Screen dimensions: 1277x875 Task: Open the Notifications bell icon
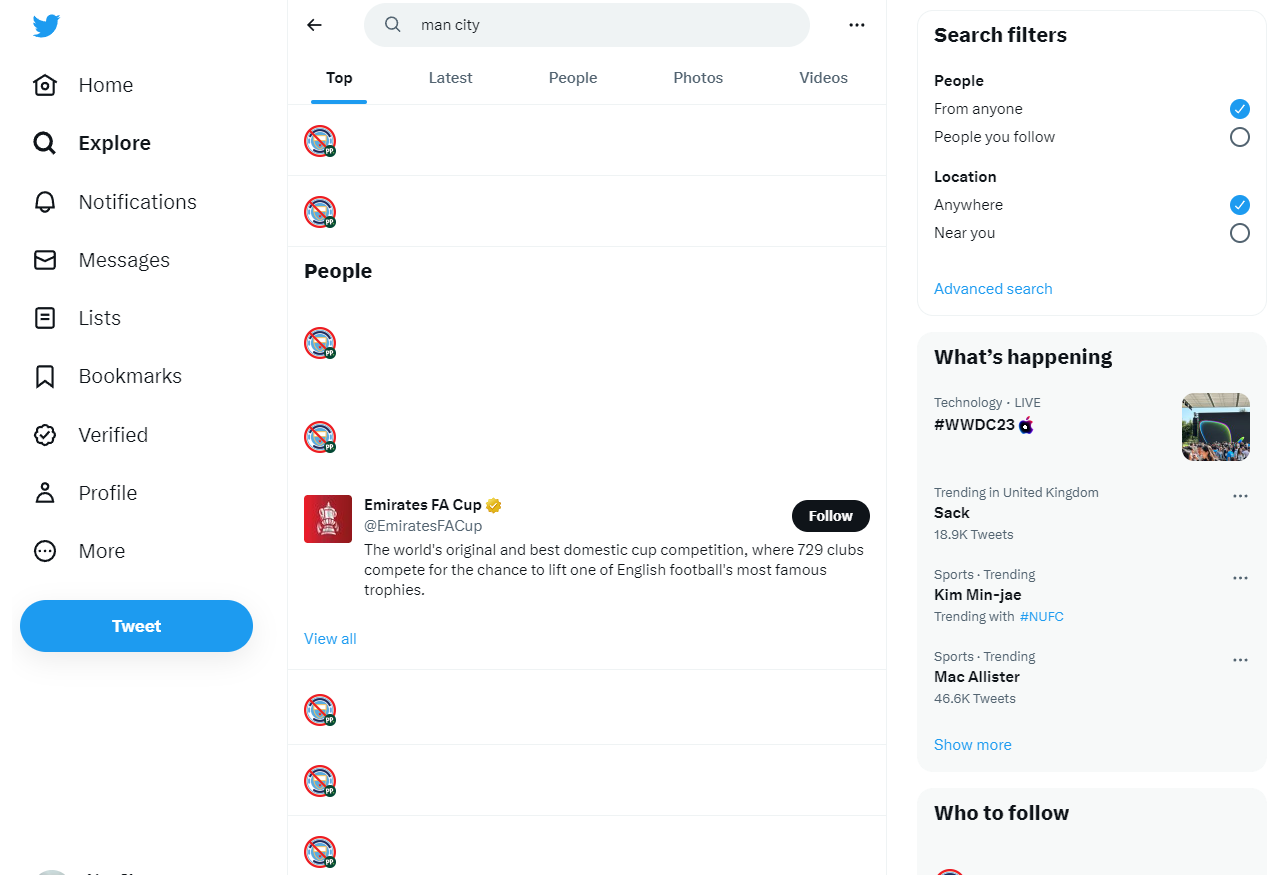[45, 202]
